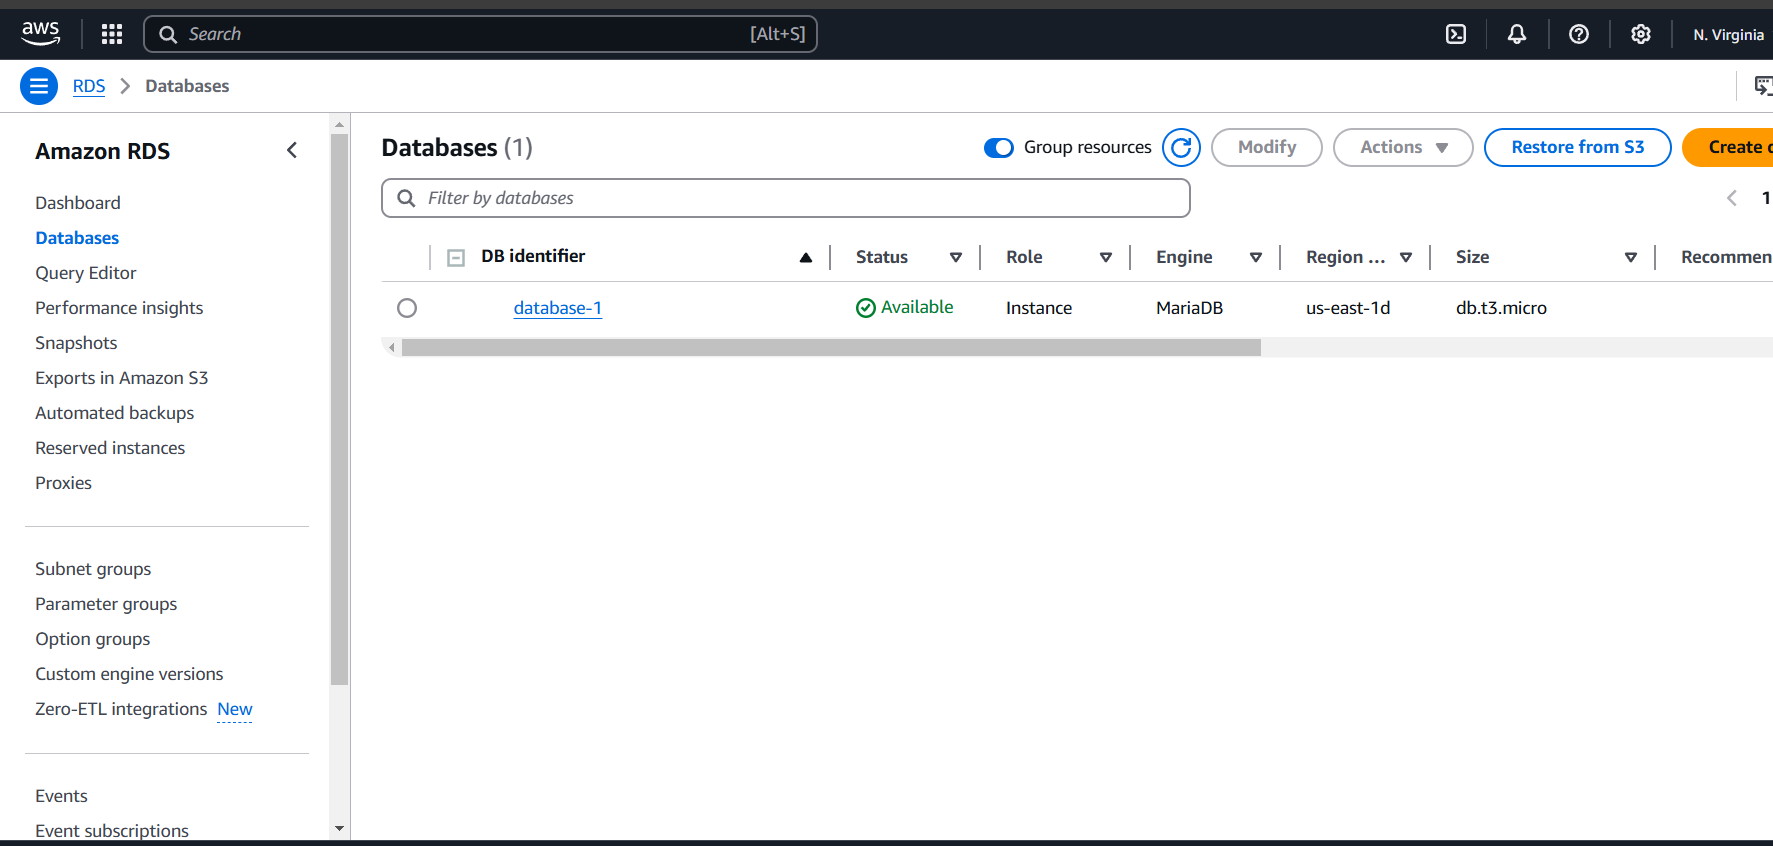This screenshot has height=846, width=1773.
Task: Refresh the databases list
Action: 1181,147
